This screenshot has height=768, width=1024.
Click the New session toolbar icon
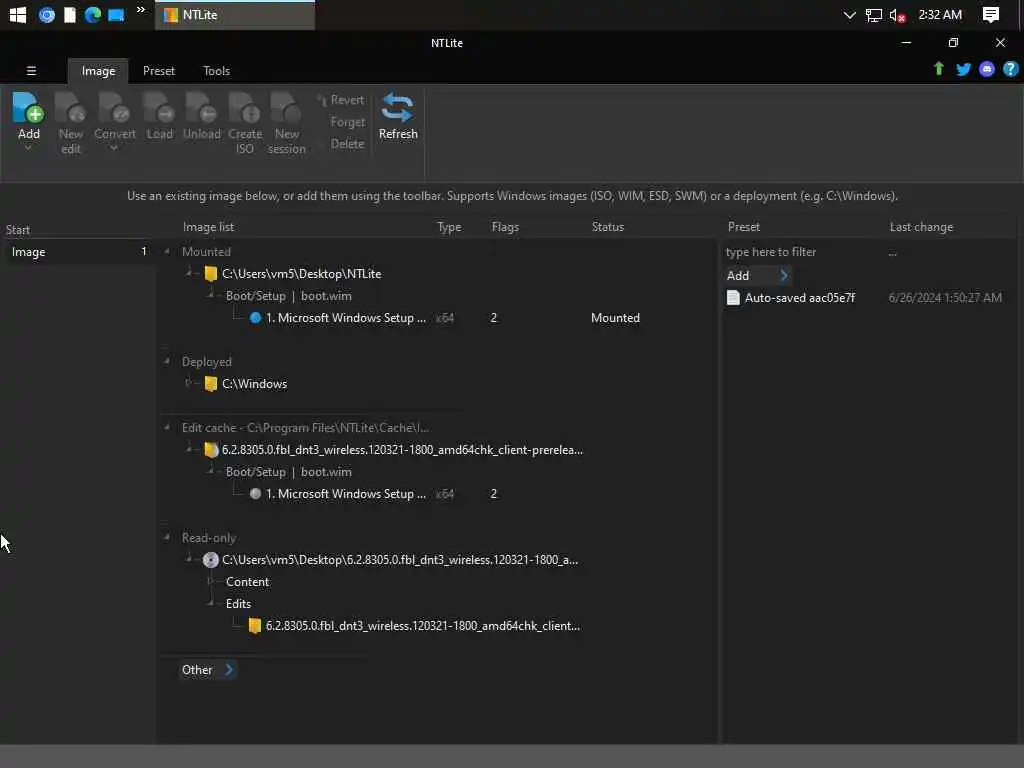click(286, 108)
